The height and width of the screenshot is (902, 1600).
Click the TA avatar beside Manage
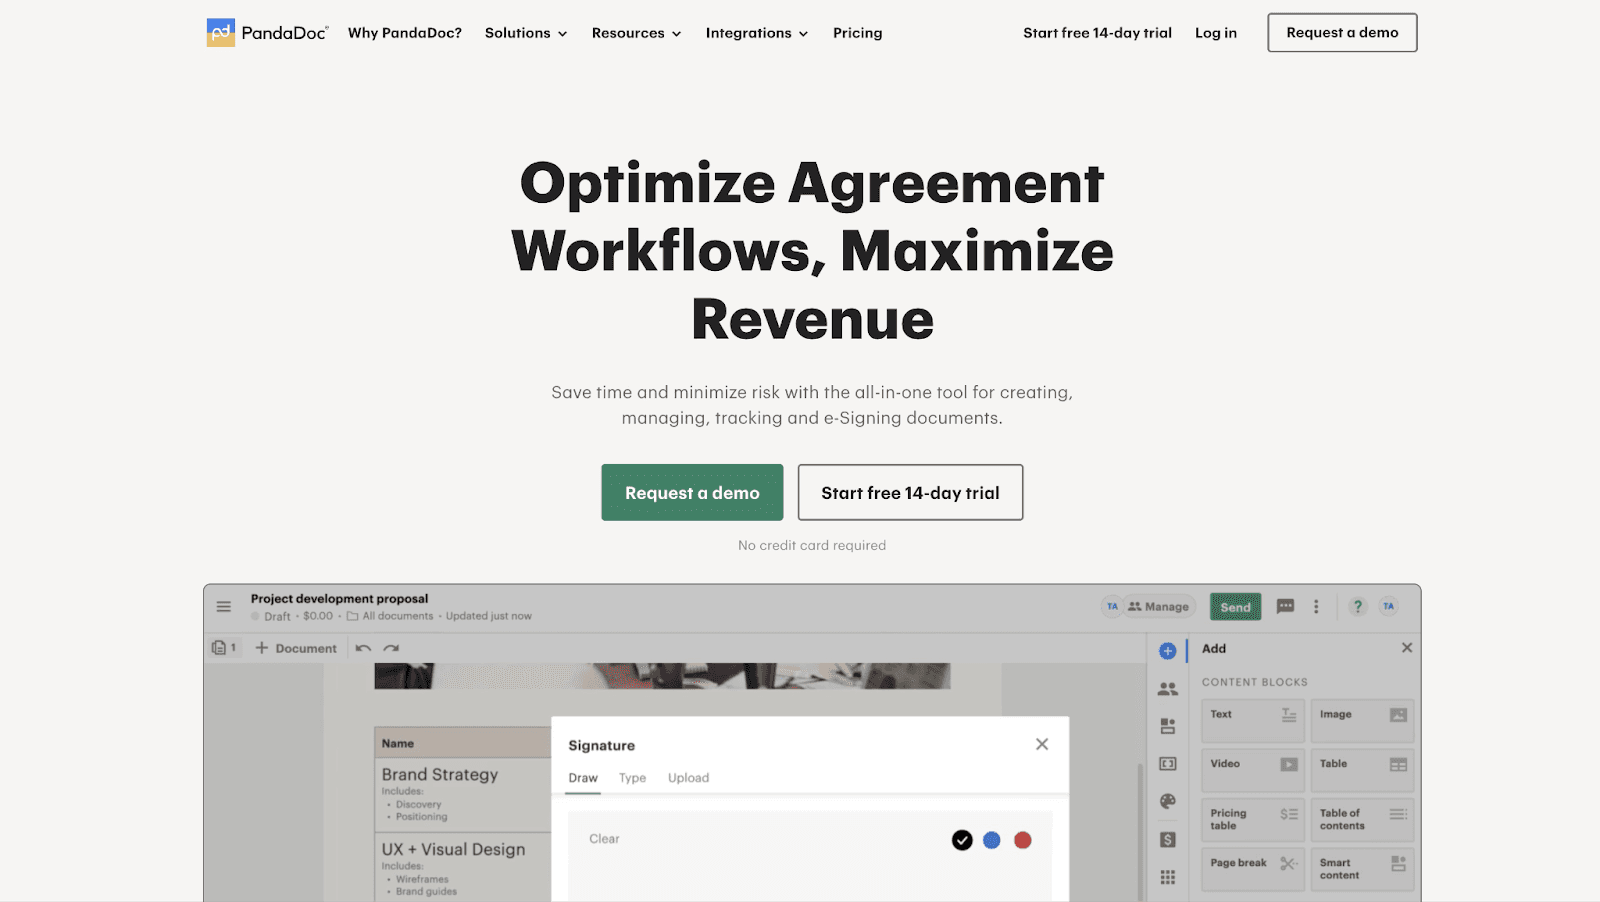pyautogui.click(x=1112, y=606)
